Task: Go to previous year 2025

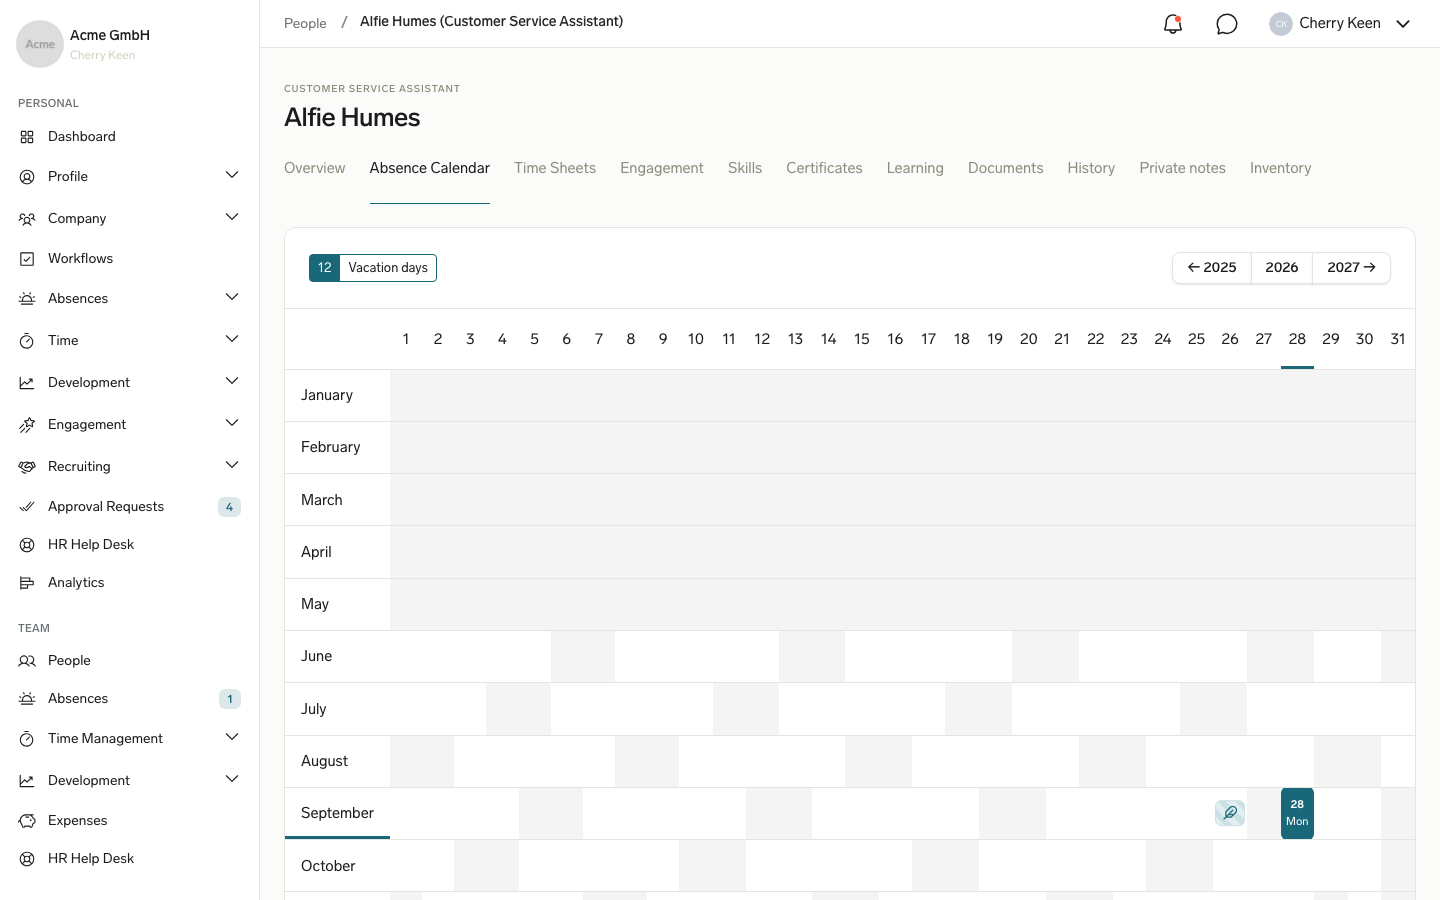Action: [1212, 268]
